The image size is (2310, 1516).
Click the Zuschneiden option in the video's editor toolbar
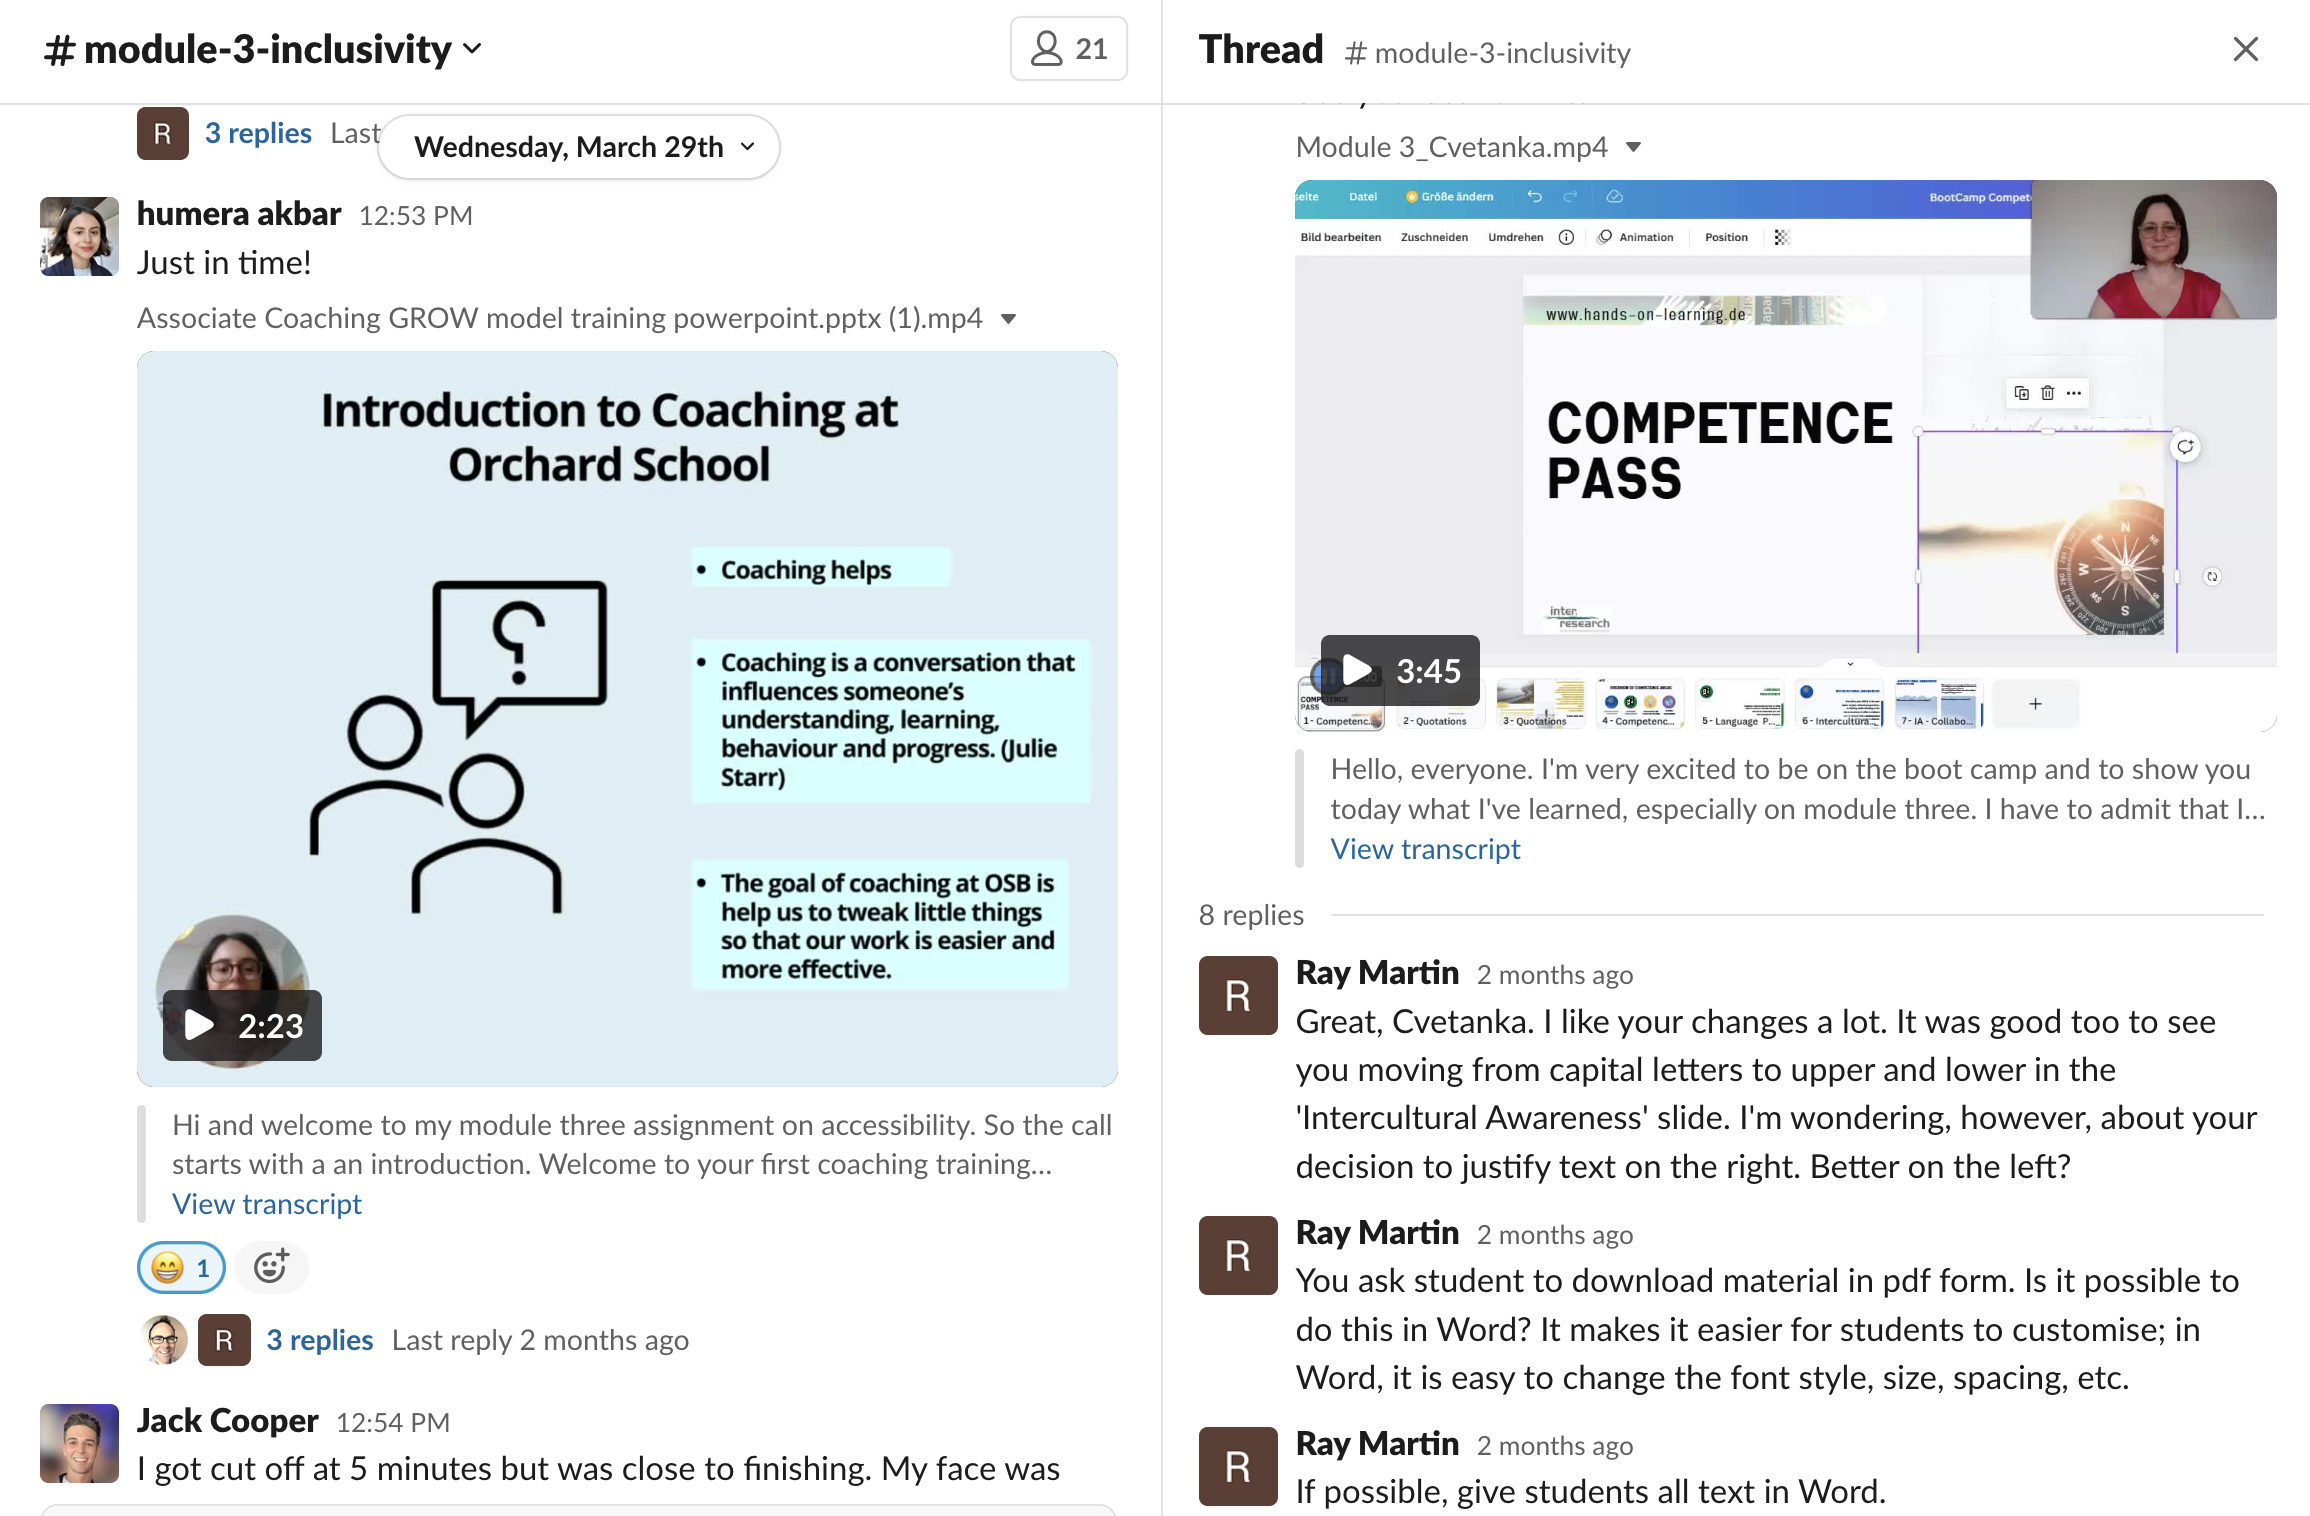[1434, 237]
